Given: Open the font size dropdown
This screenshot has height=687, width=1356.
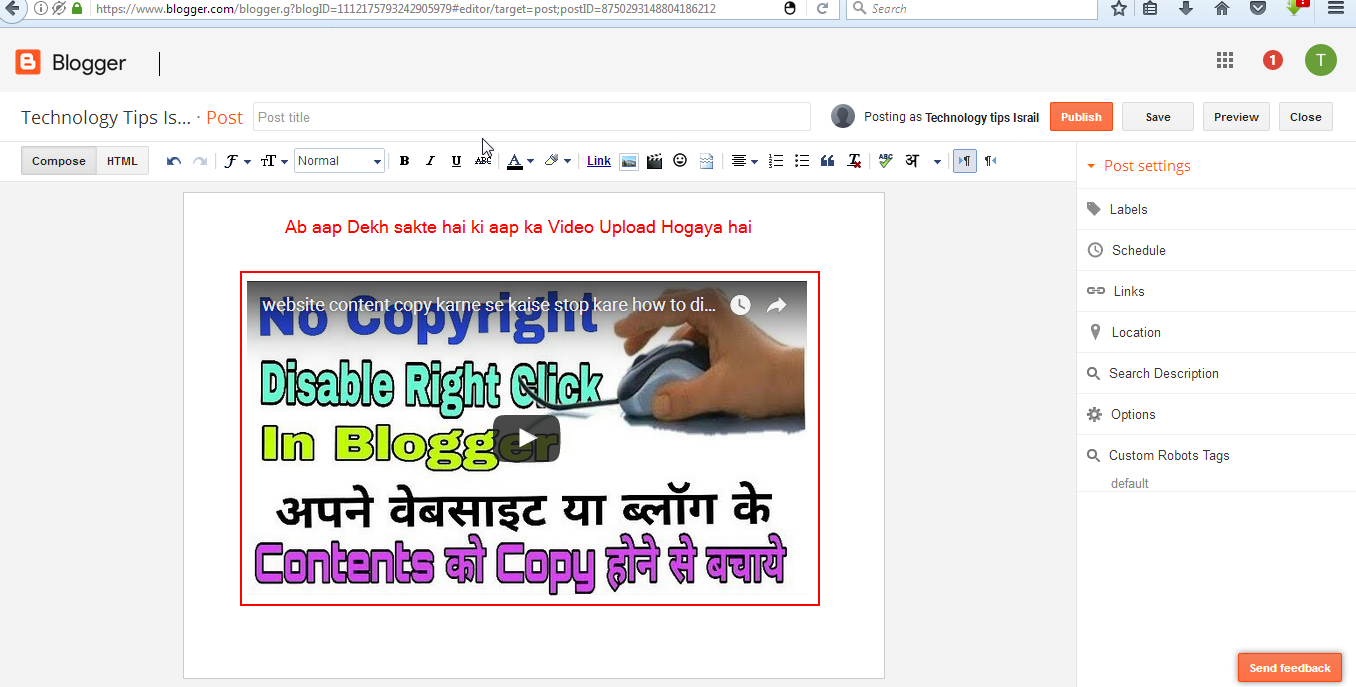Looking at the screenshot, I should [x=274, y=161].
